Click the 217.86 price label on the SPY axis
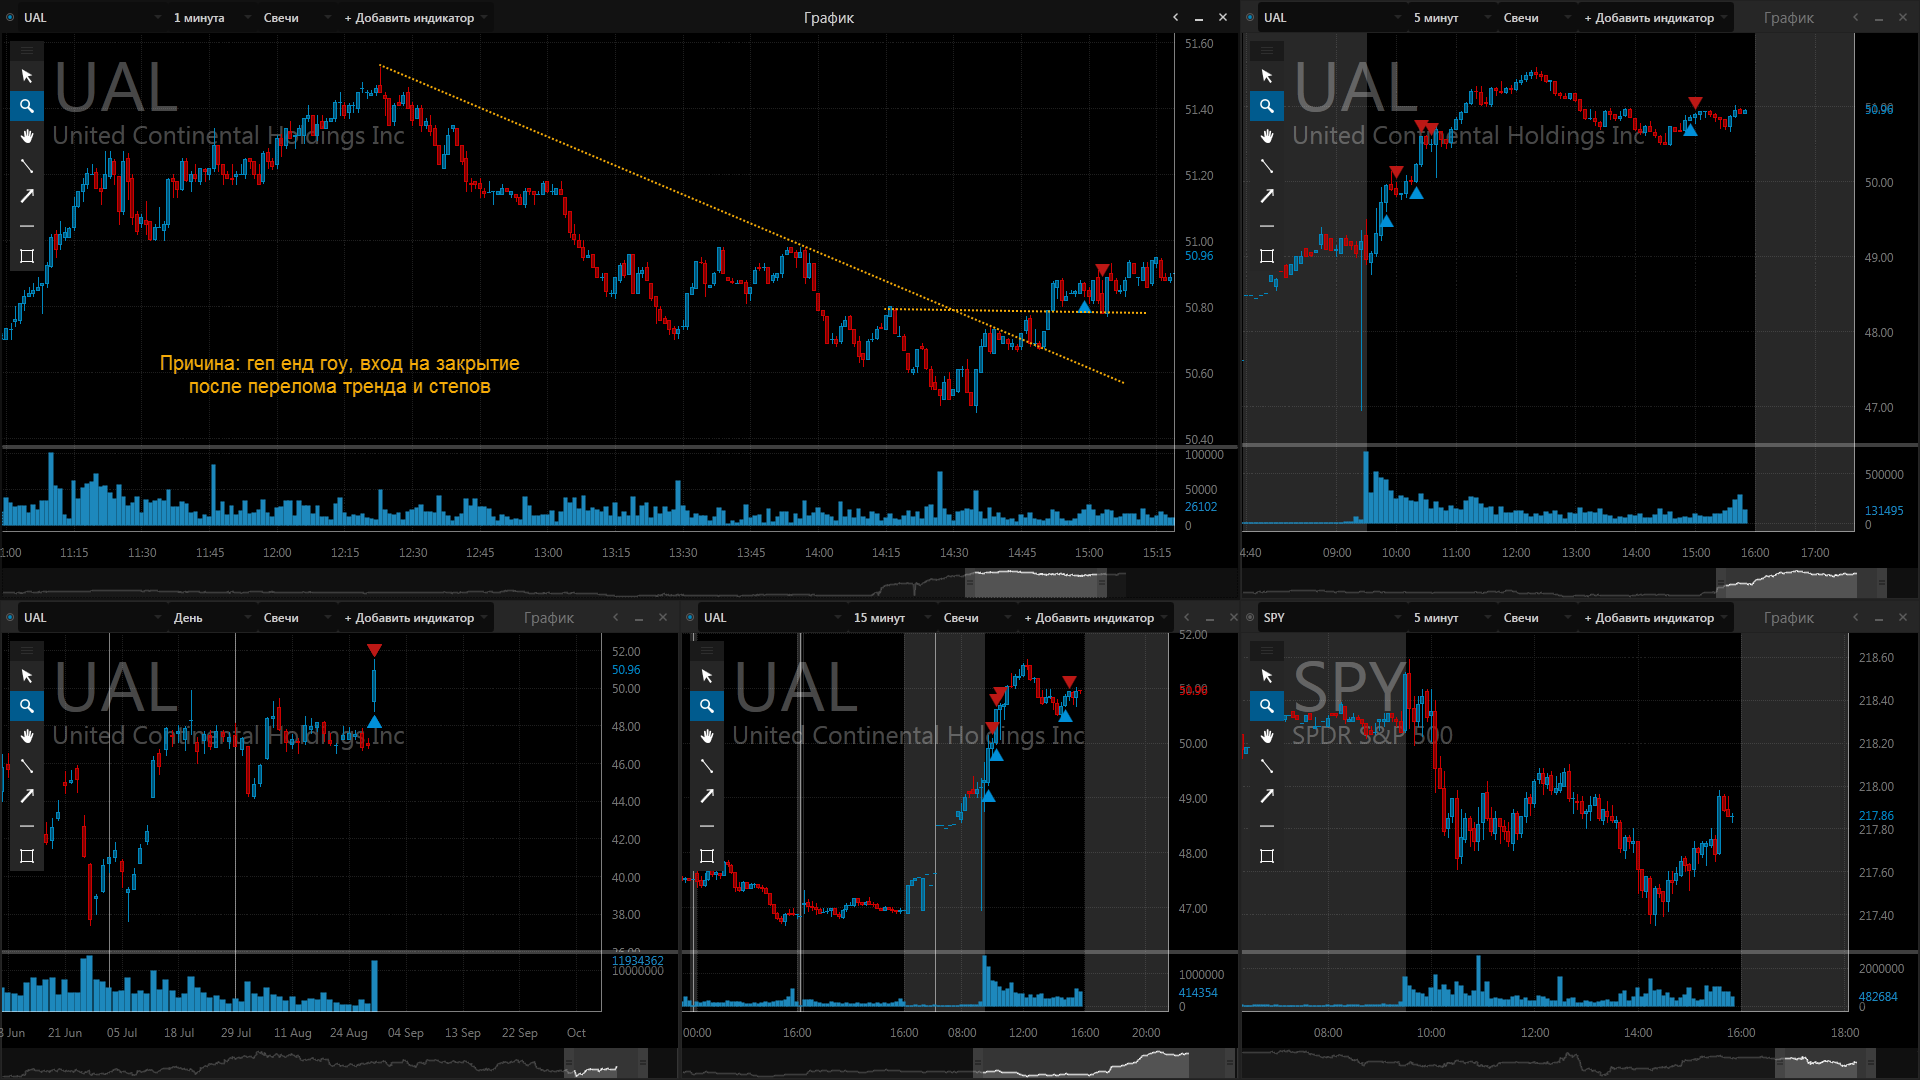This screenshot has width=1920, height=1080. [1876, 816]
